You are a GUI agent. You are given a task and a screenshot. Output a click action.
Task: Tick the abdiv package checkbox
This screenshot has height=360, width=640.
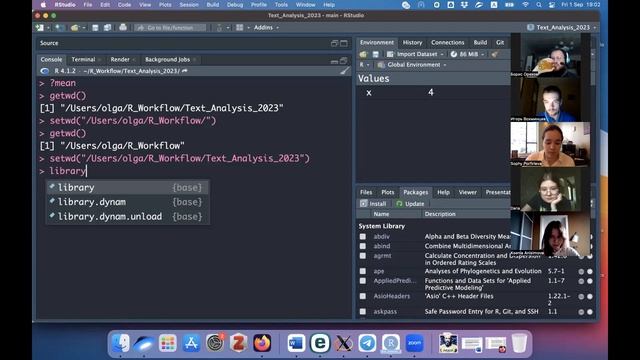[362, 236]
